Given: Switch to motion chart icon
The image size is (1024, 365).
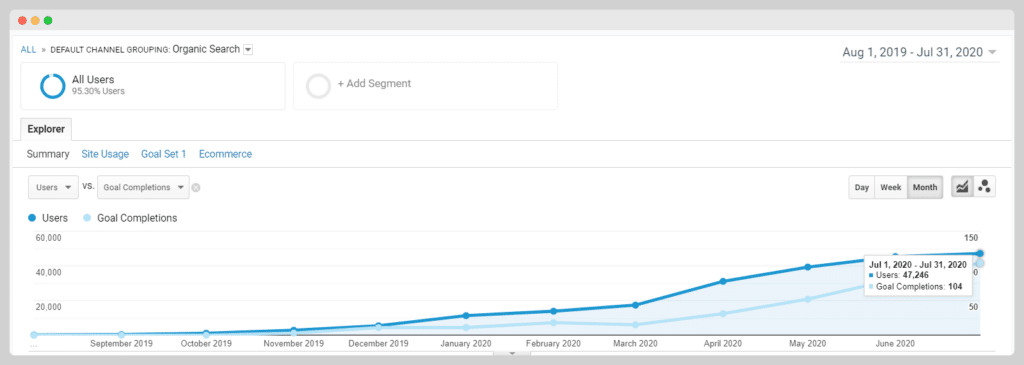Looking at the screenshot, I should (x=984, y=187).
